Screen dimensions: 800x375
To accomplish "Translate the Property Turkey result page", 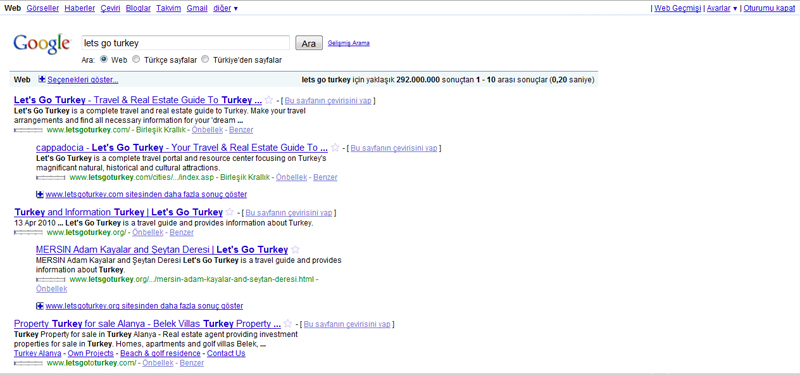I will point(346,324).
